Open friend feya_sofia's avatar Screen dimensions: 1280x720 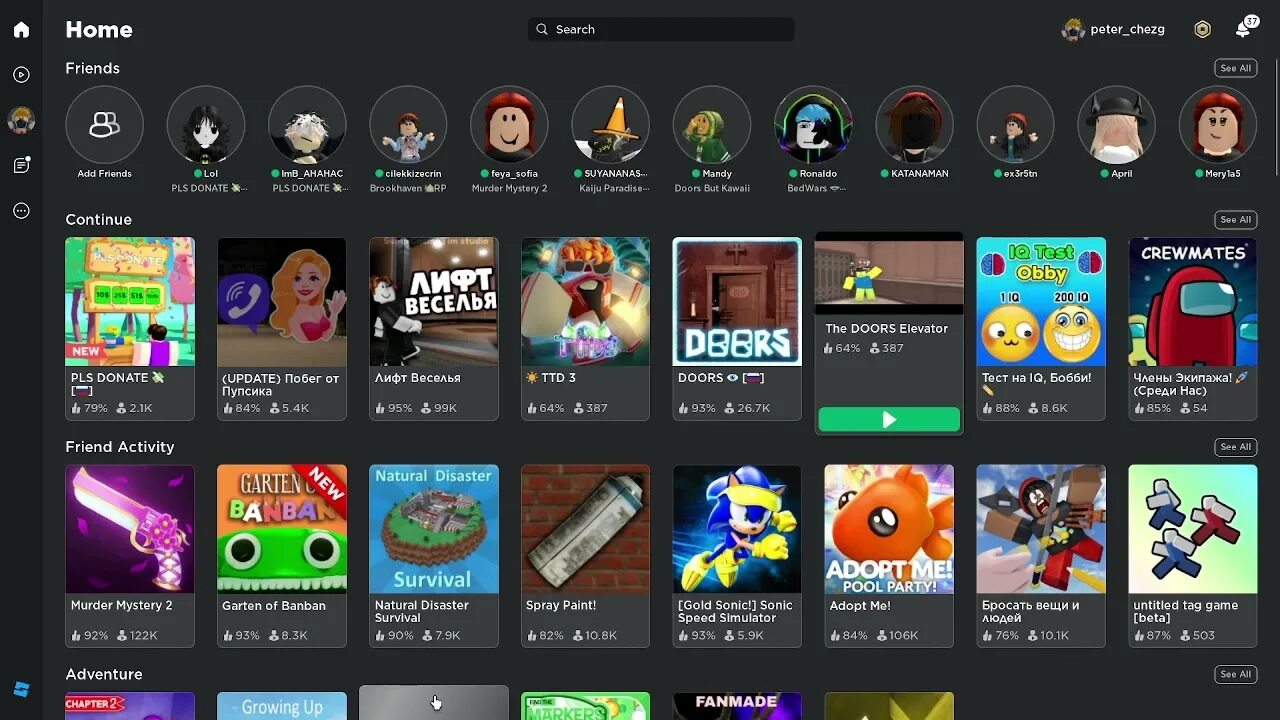point(509,124)
